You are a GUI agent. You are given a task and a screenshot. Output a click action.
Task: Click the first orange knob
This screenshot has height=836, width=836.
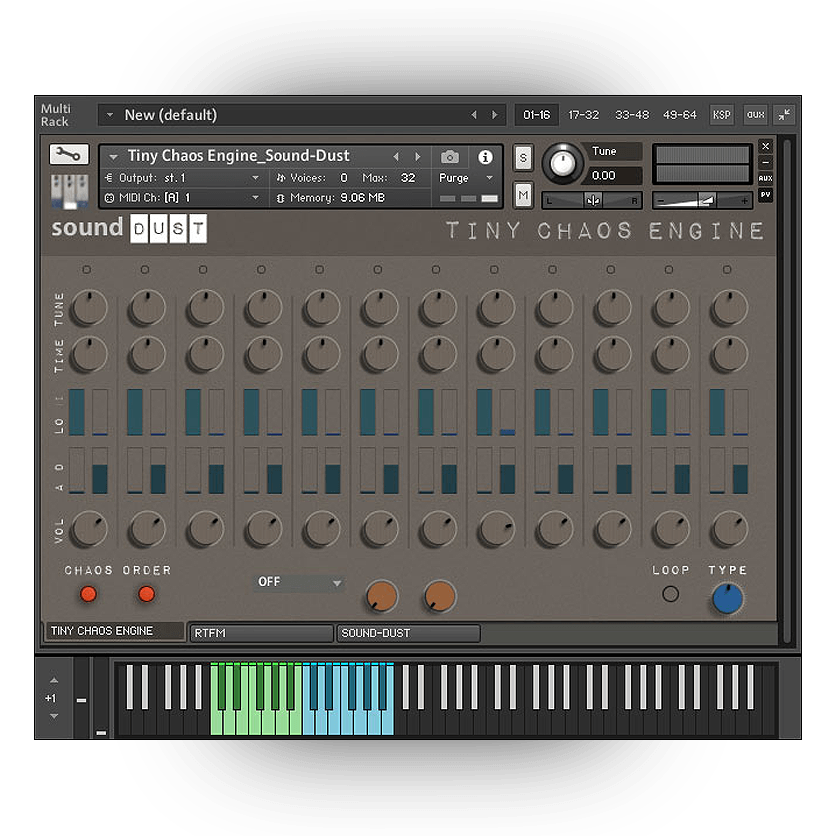pos(381,596)
